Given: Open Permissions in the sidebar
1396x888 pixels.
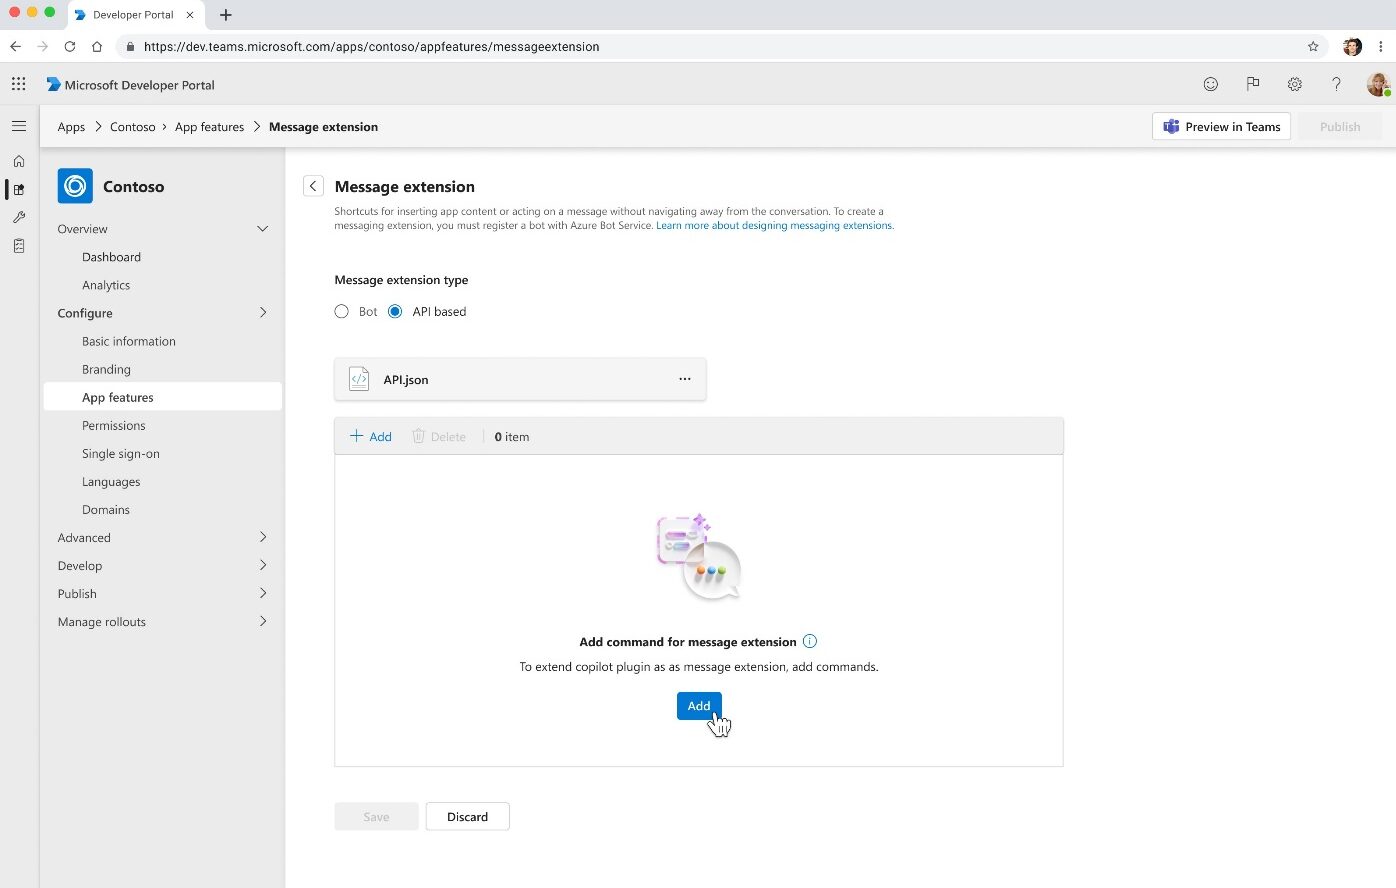Looking at the screenshot, I should coord(114,425).
